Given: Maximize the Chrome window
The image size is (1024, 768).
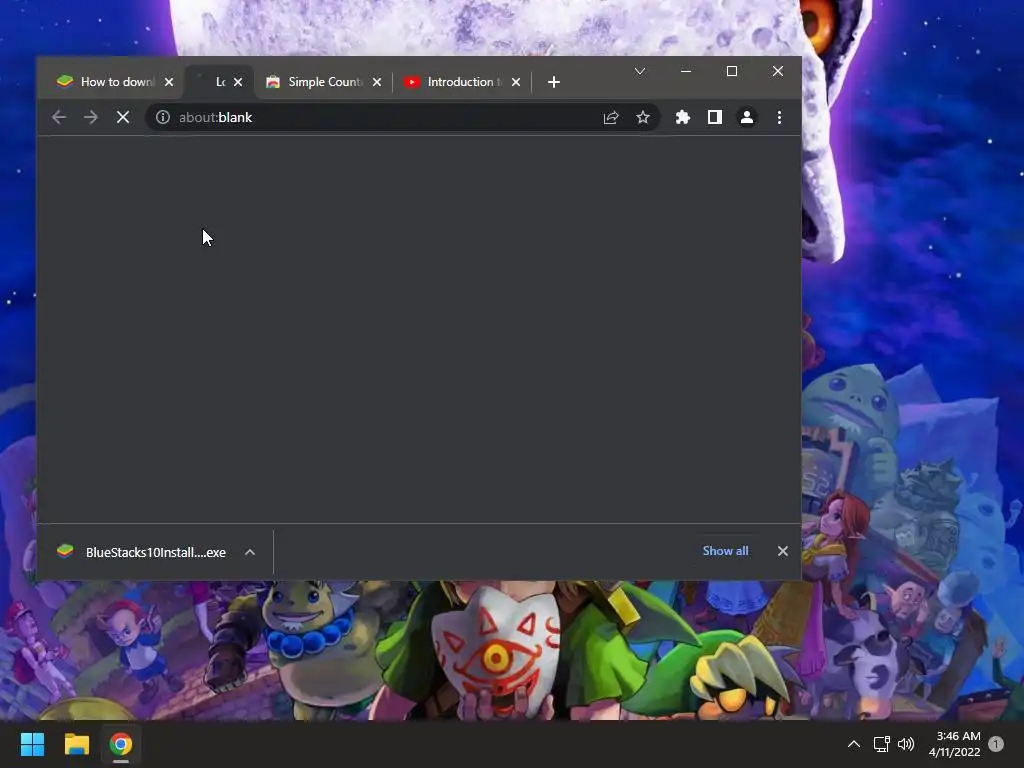Looking at the screenshot, I should [732, 71].
